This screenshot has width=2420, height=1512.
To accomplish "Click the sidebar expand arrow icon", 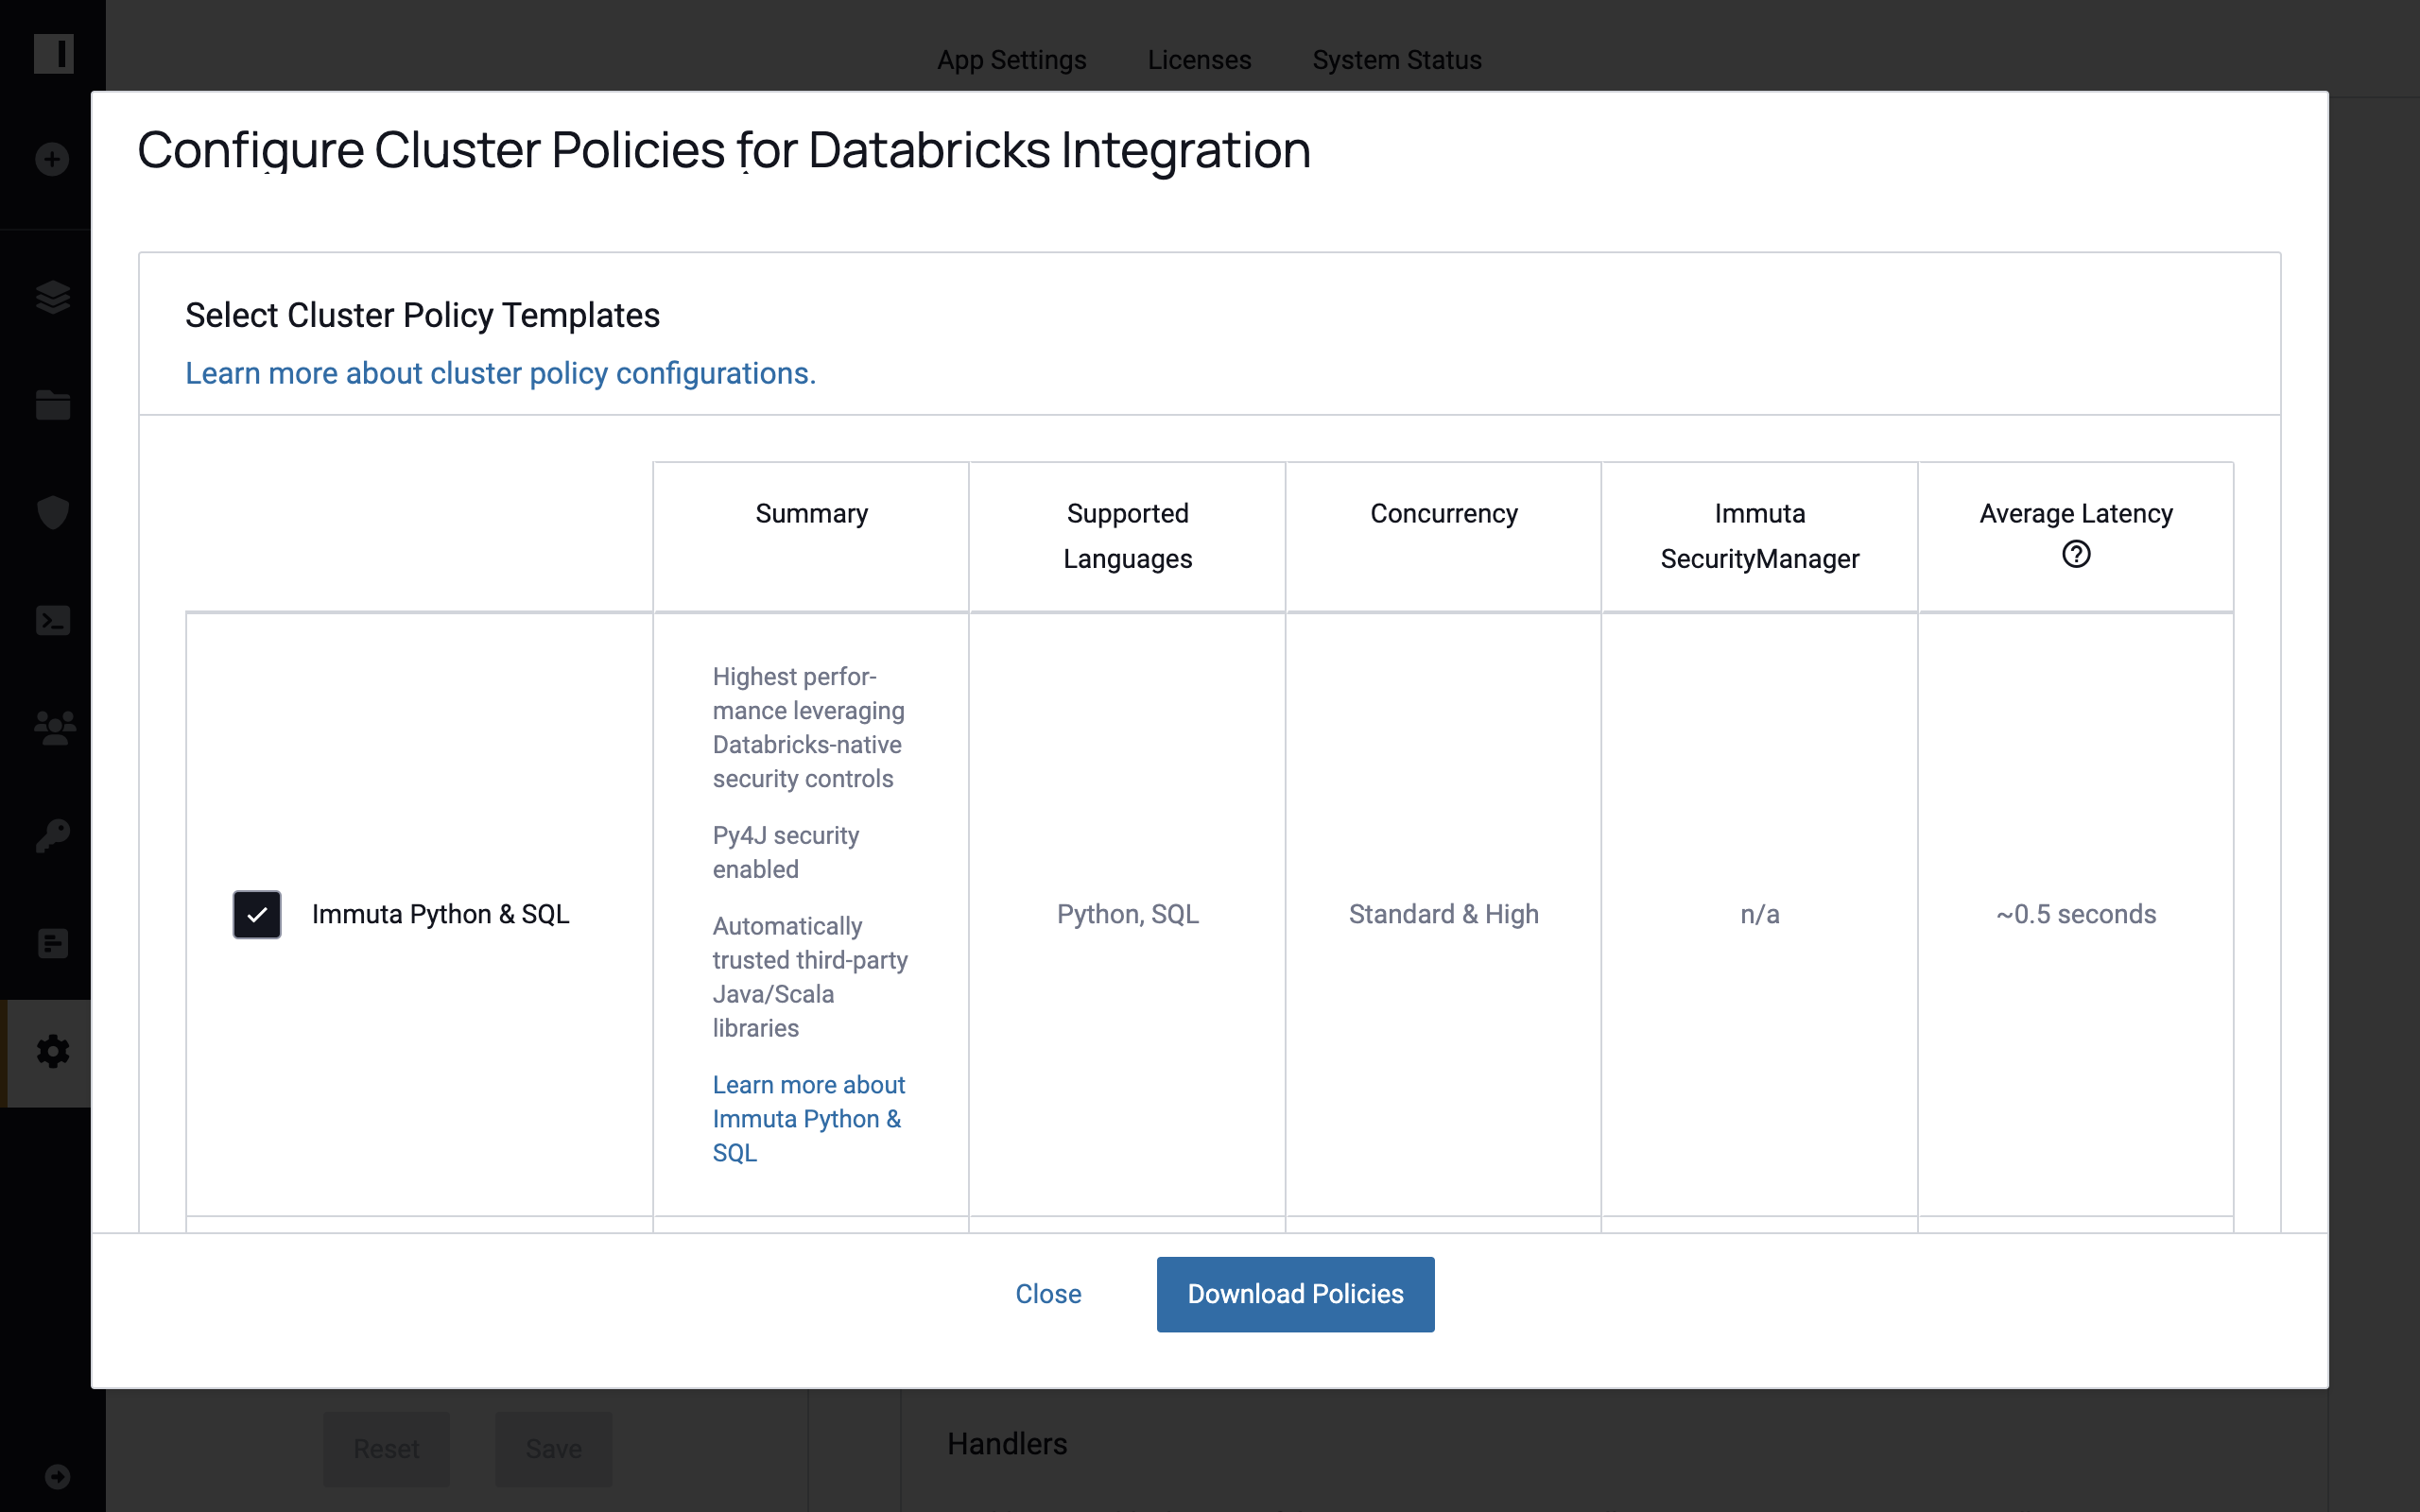I will [x=57, y=1477].
